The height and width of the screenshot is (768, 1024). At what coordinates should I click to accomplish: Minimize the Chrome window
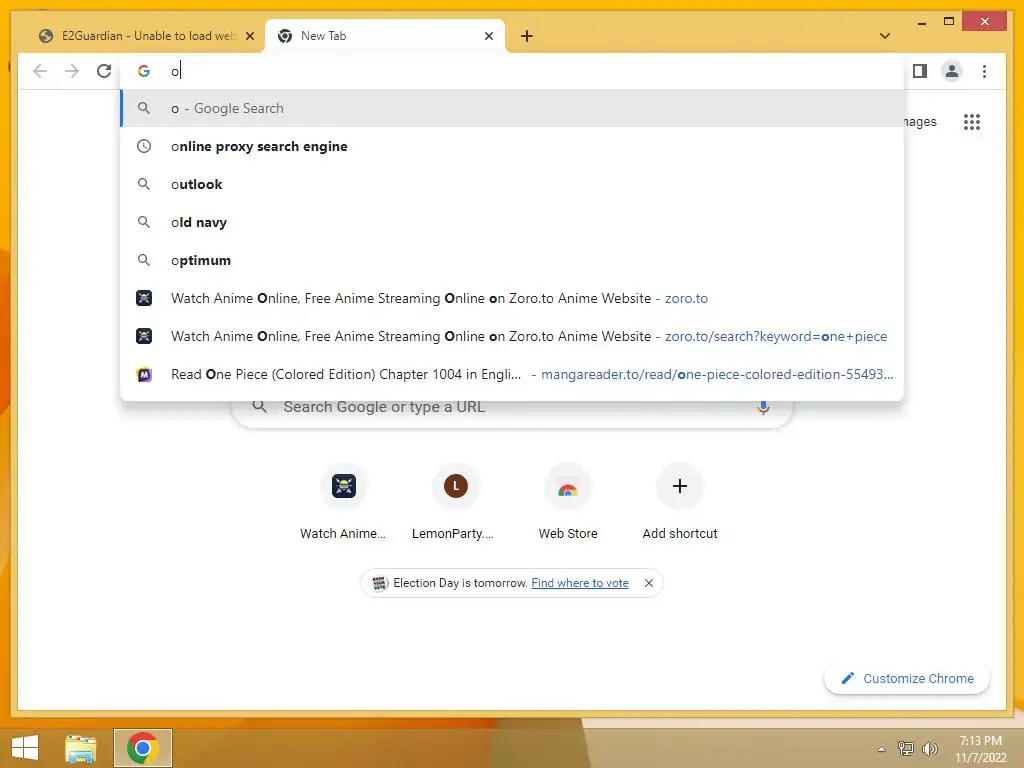921,22
